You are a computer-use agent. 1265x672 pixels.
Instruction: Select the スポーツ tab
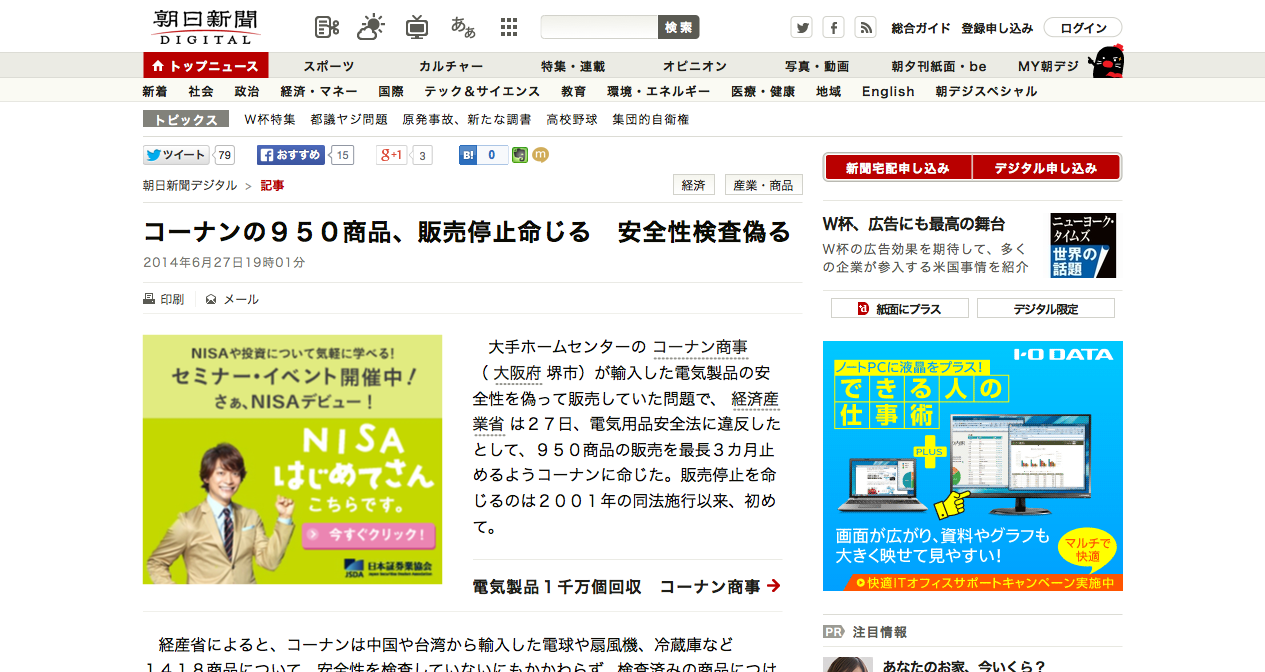[329, 66]
